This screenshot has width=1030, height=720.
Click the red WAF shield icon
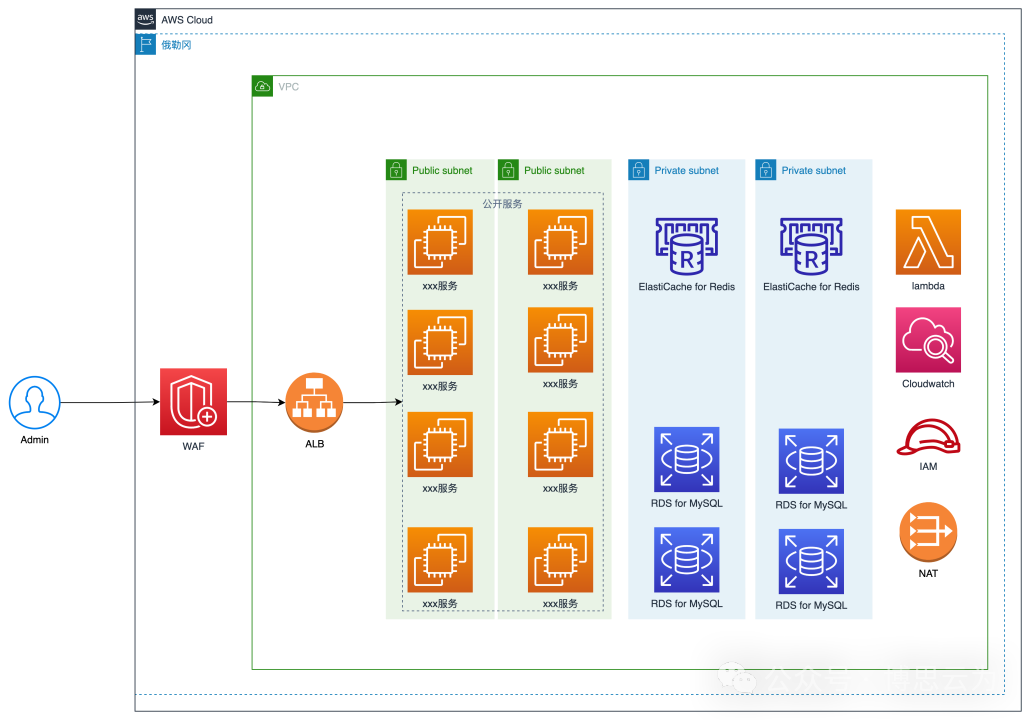click(193, 401)
